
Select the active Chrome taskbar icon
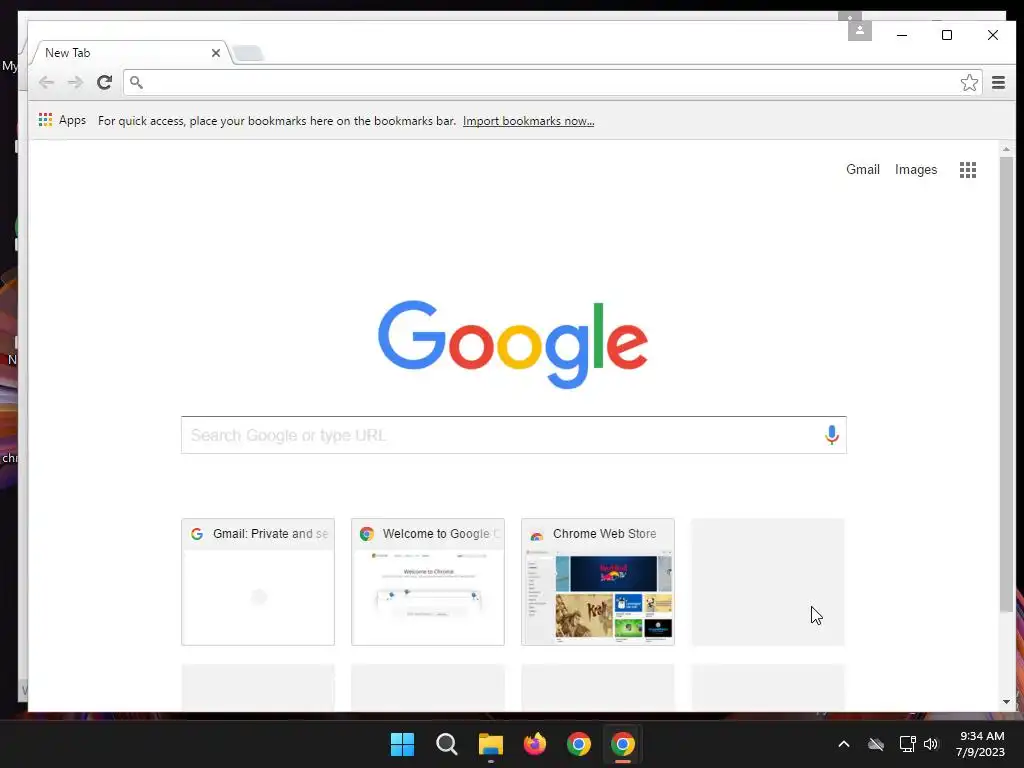tap(623, 744)
